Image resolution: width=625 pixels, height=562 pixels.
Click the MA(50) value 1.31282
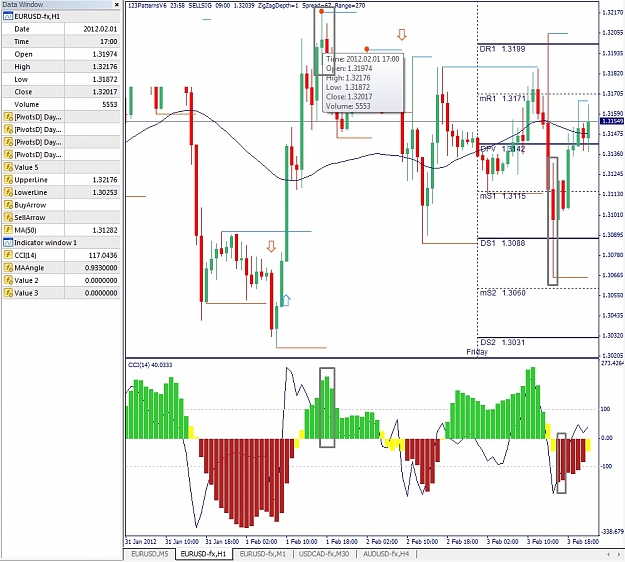coord(105,230)
